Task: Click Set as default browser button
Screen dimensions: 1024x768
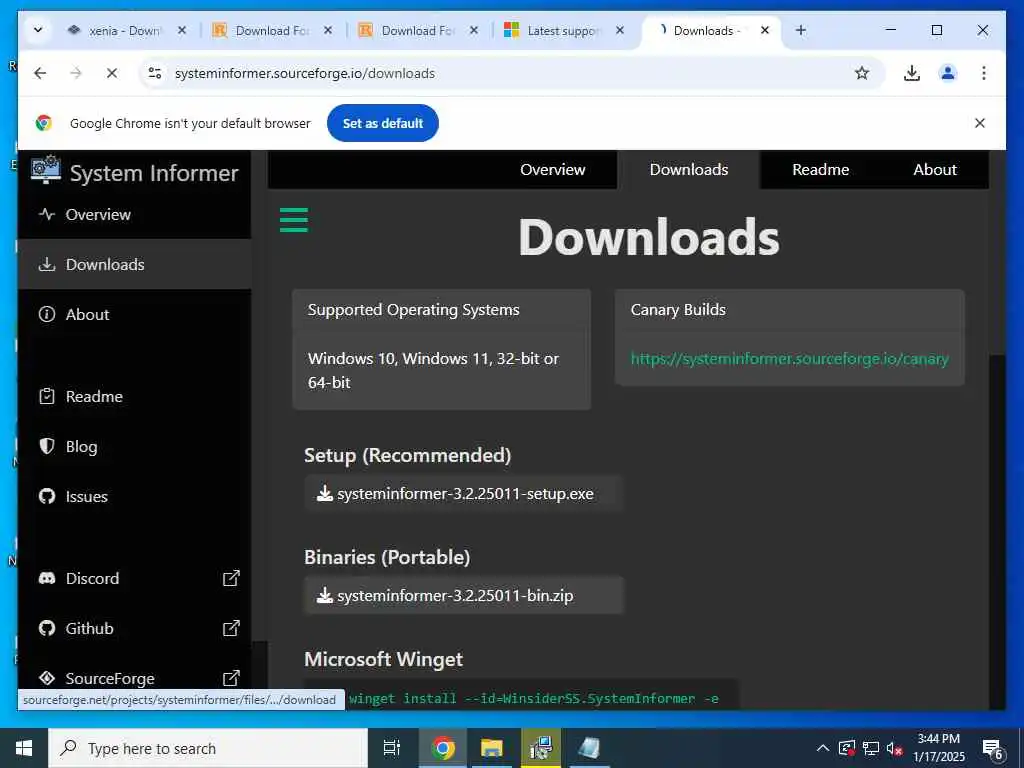Action: click(x=383, y=123)
